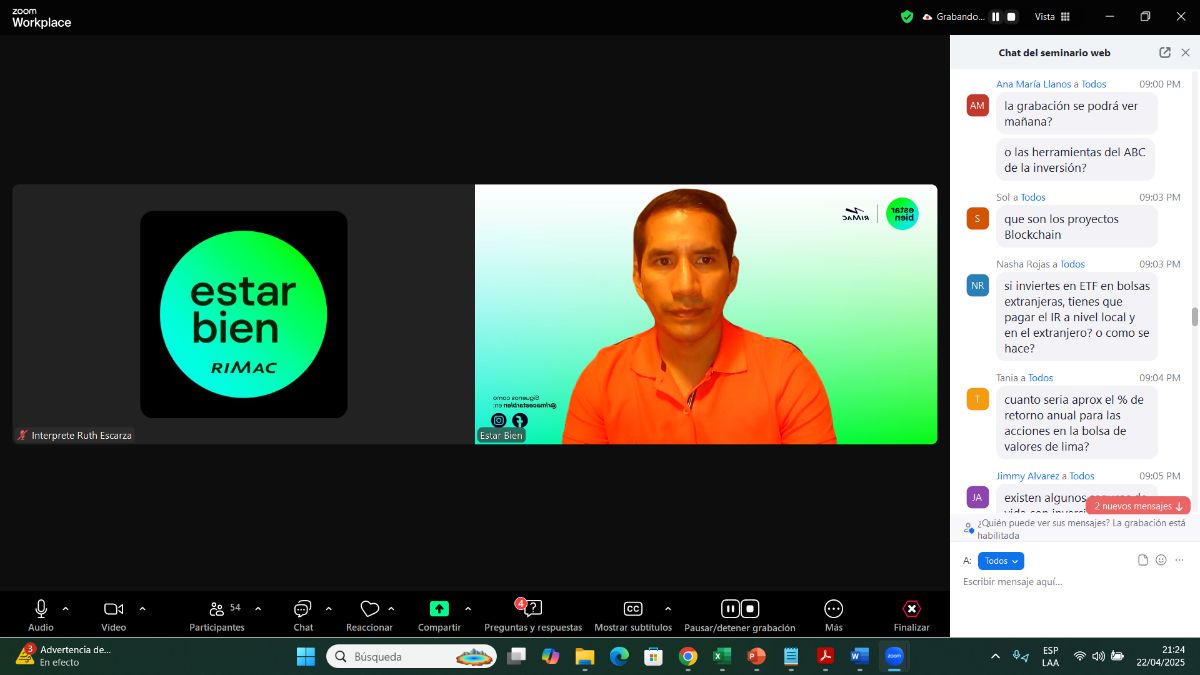Click the Escribir mensaje aquí field
The height and width of the screenshot is (675, 1200).
pyautogui.click(x=1070, y=582)
